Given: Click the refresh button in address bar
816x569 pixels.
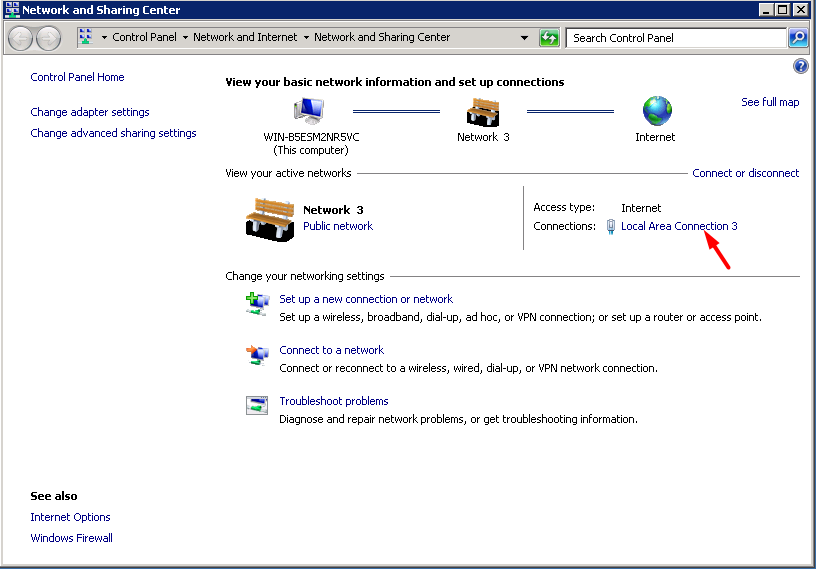Looking at the screenshot, I should click(549, 38).
